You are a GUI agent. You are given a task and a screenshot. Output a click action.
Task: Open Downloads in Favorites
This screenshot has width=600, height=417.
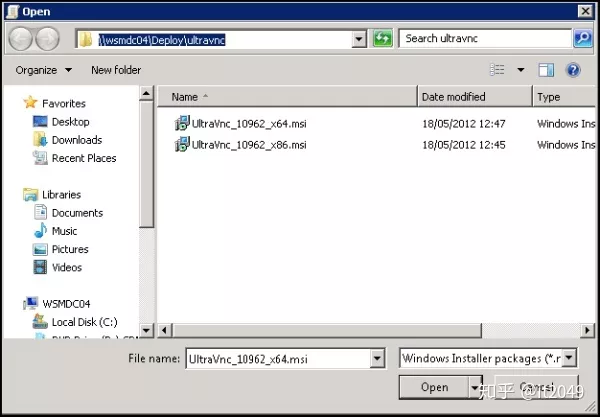[x=76, y=140]
